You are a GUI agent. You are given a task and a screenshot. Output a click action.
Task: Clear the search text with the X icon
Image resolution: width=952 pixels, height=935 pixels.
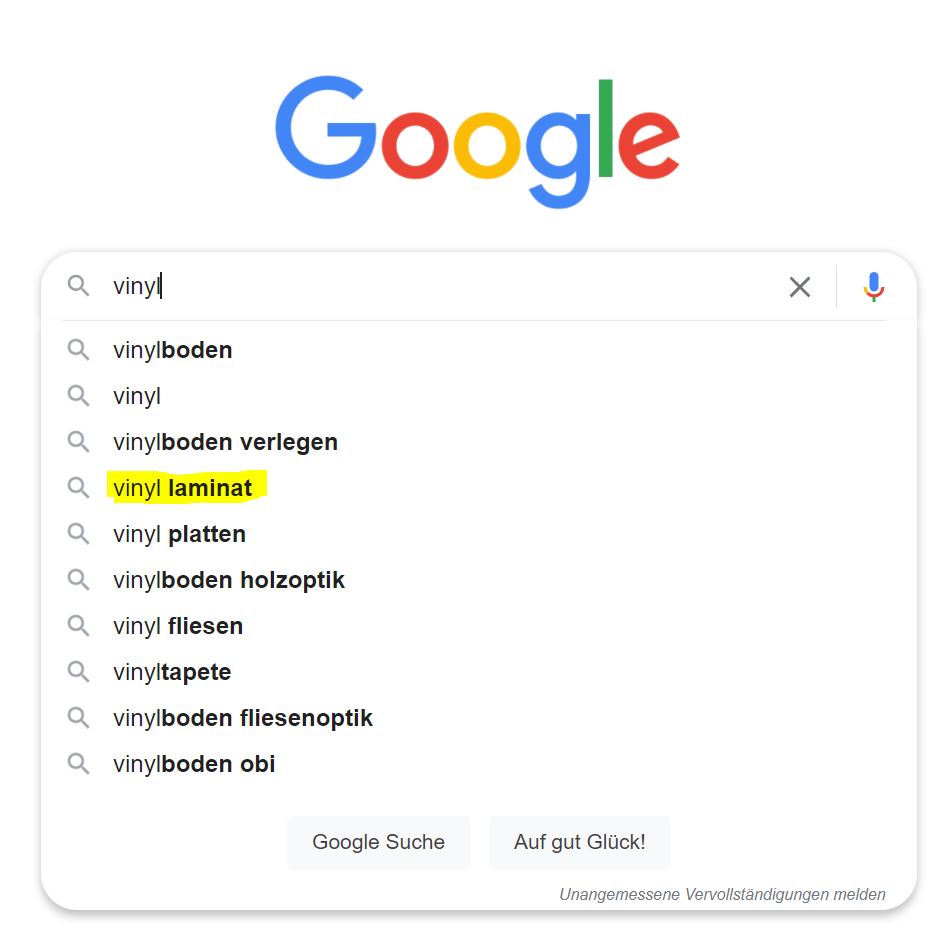tap(800, 287)
